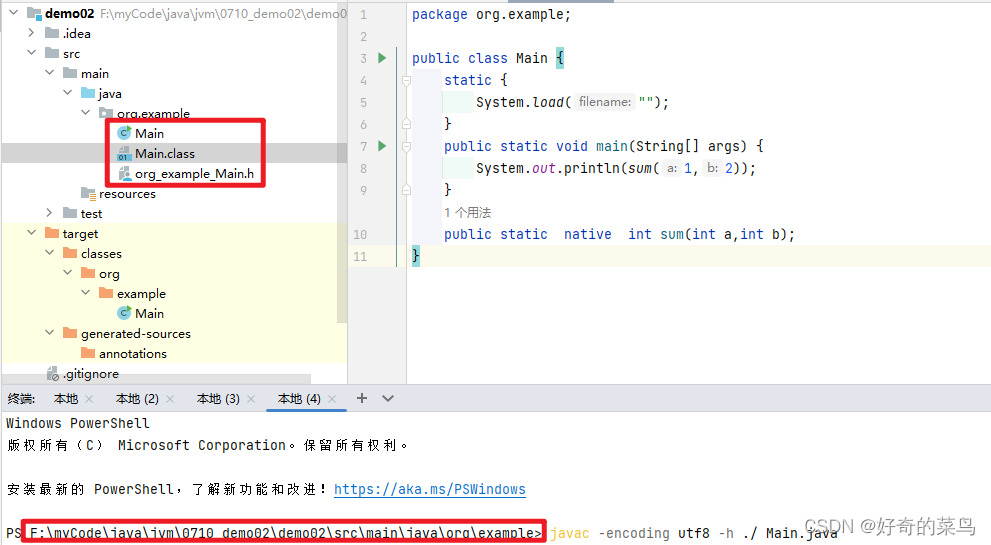The image size is (991, 545).
Task: Close the 本地 (3) terminal tab
Action: pyautogui.click(x=251, y=399)
